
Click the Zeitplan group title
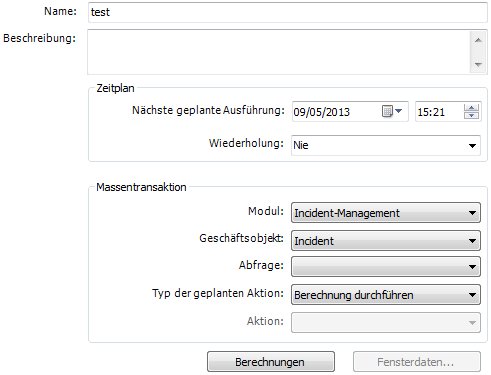115,88
